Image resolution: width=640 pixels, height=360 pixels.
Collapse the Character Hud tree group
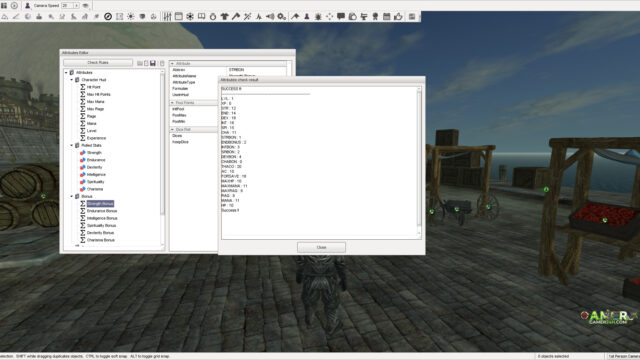[x=71, y=80]
